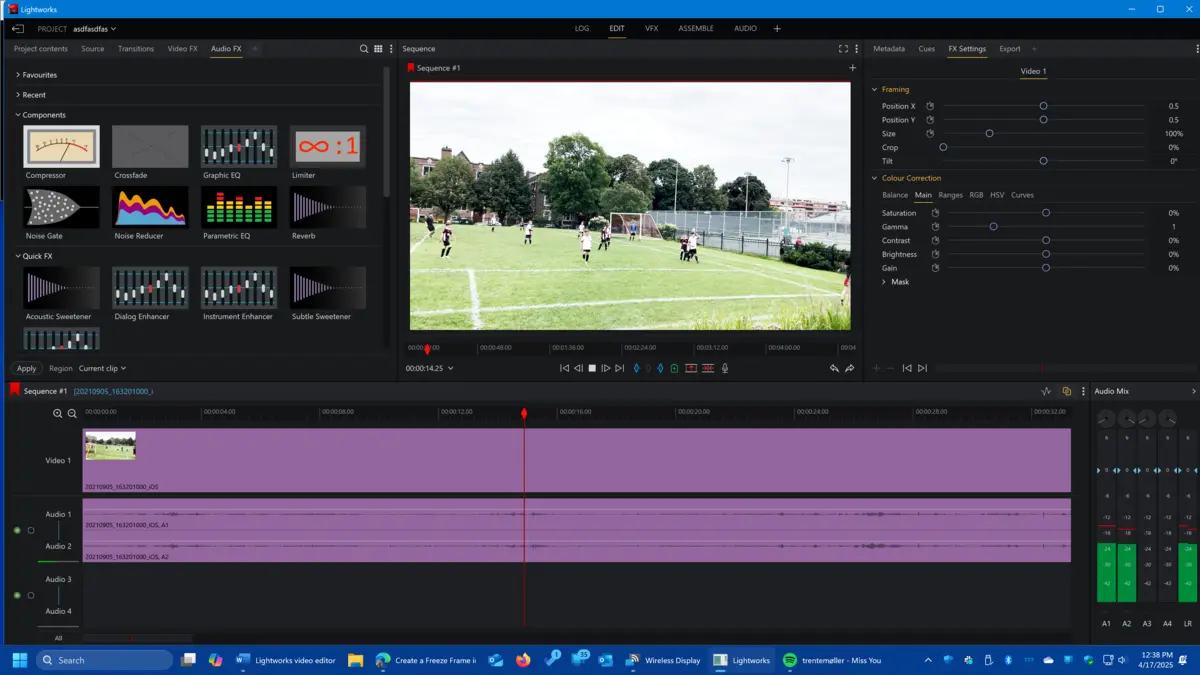Switch to the VFX tab
Viewport: 1200px width, 675px height.
pos(651,28)
